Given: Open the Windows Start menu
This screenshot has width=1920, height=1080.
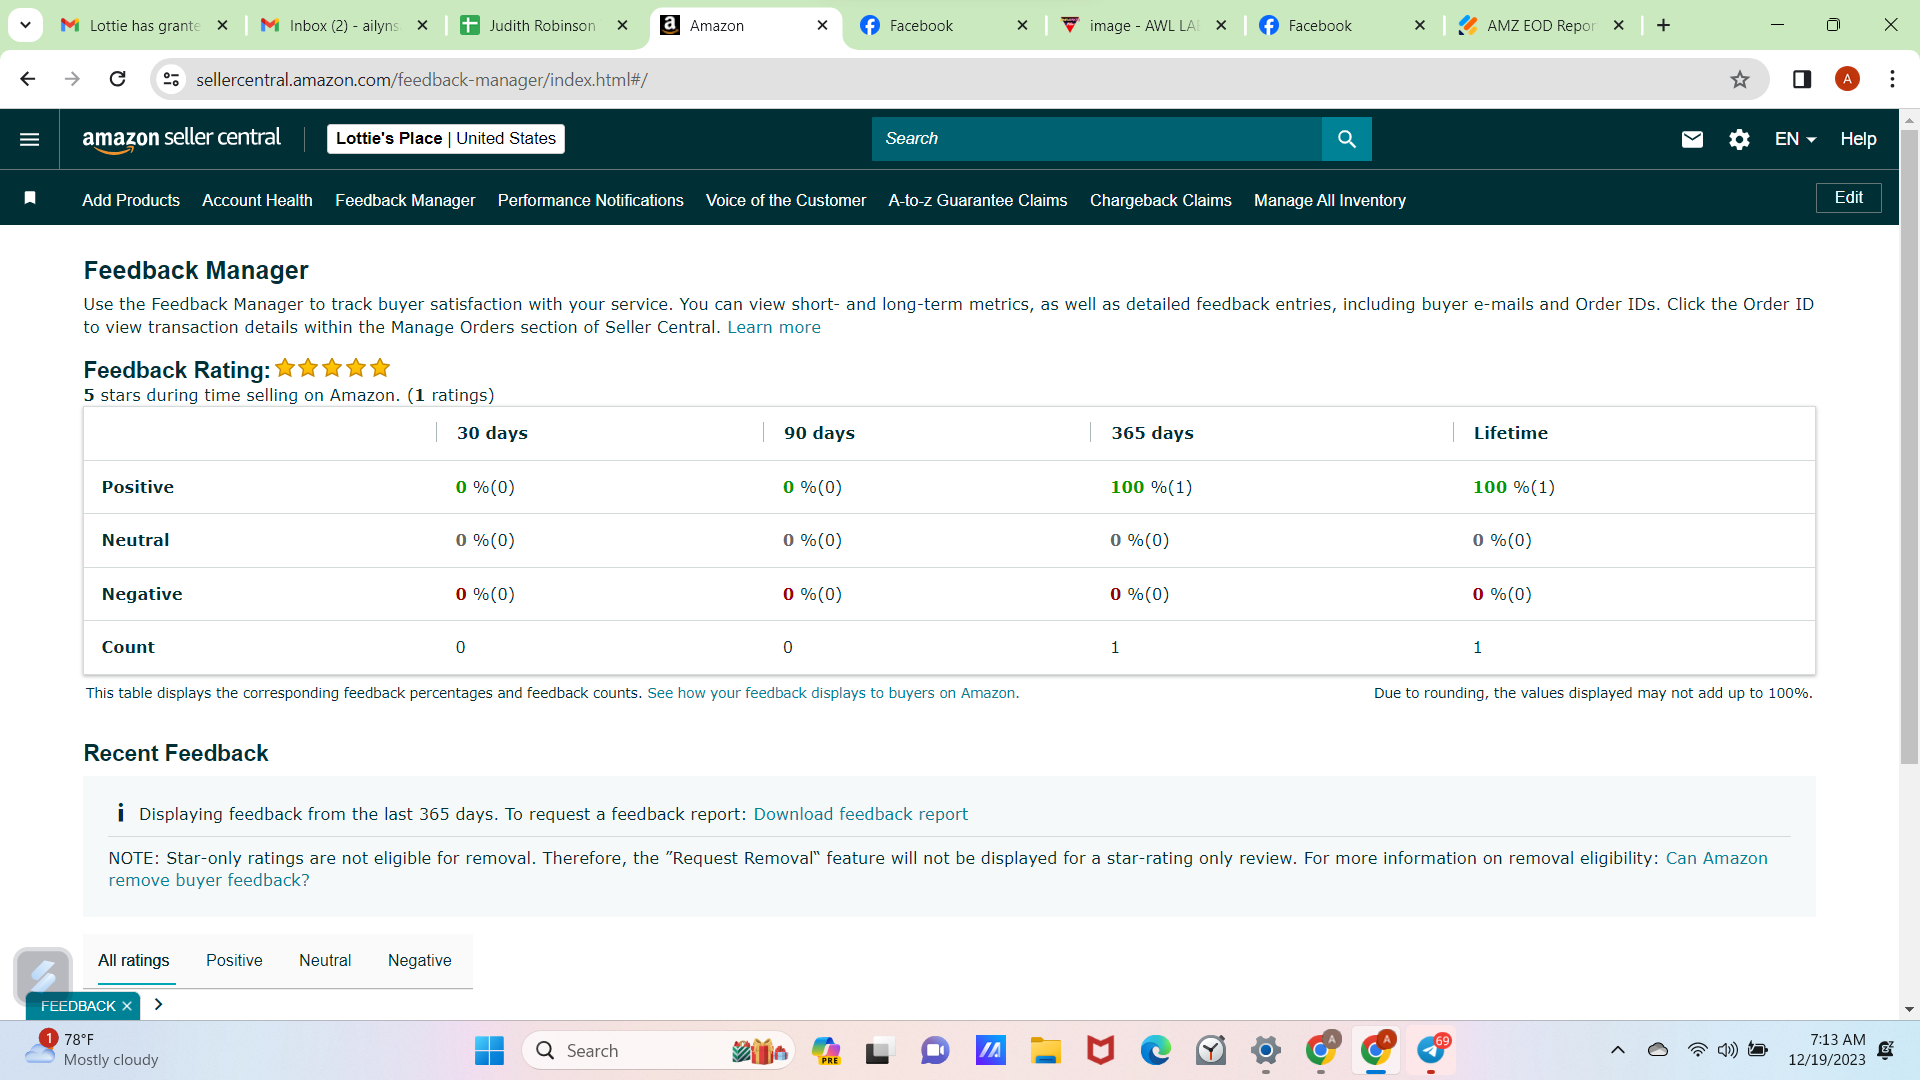Looking at the screenshot, I should tap(489, 1051).
